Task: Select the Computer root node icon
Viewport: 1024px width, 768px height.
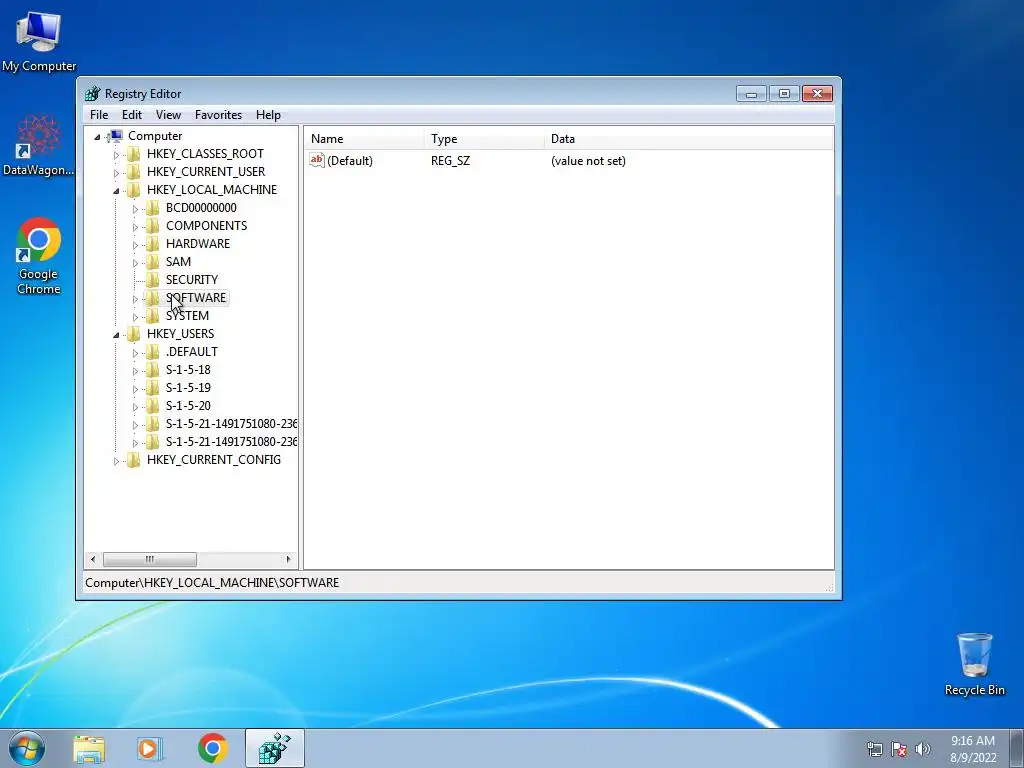Action: tap(115, 136)
